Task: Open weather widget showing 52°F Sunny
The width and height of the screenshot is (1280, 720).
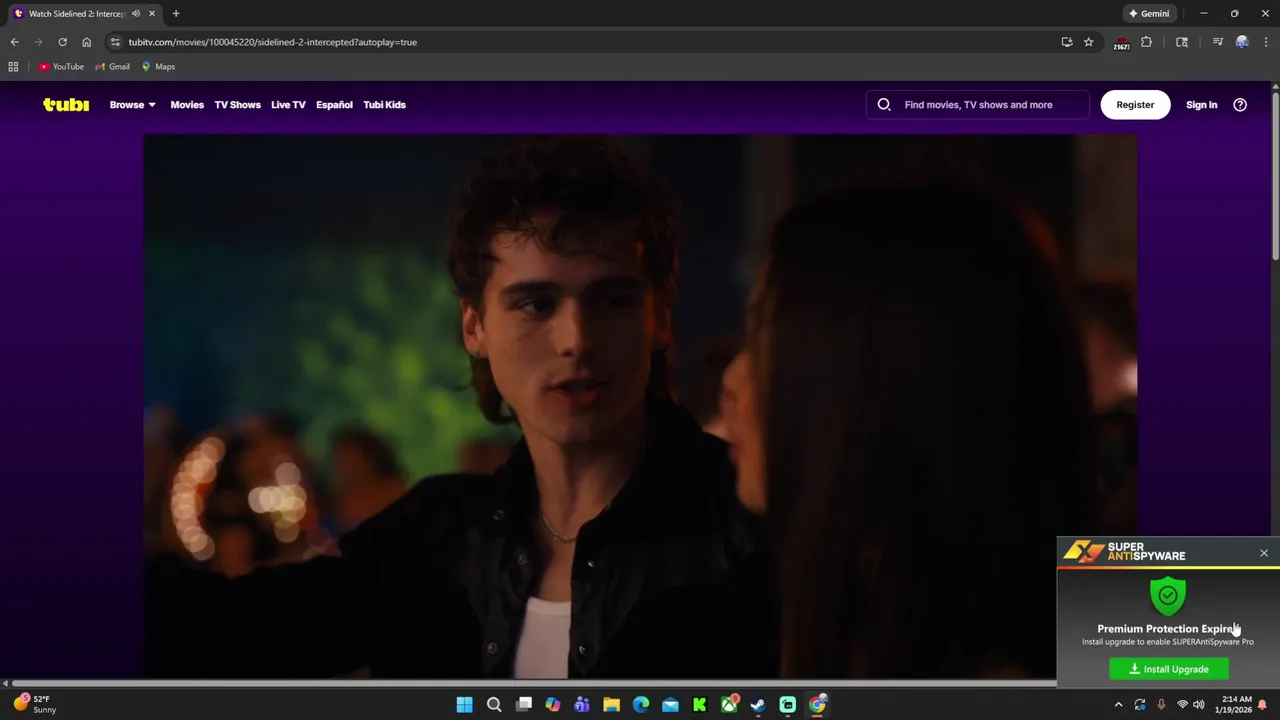Action: pyautogui.click(x=35, y=705)
